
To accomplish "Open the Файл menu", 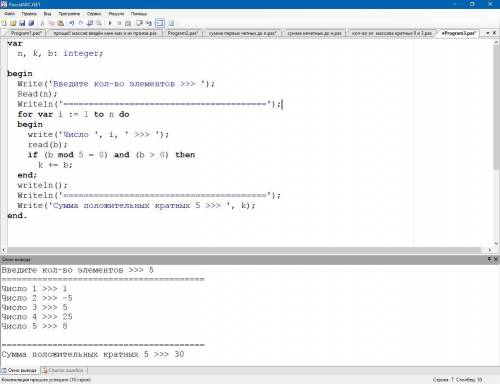I will tap(9, 14).
